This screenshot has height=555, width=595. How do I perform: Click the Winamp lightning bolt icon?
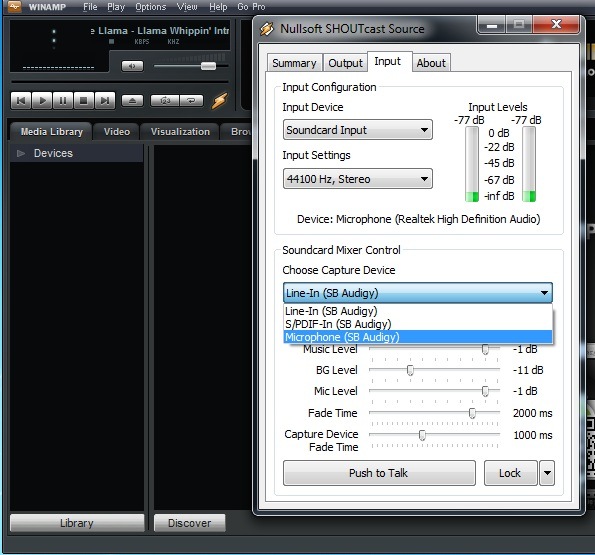coord(220,101)
